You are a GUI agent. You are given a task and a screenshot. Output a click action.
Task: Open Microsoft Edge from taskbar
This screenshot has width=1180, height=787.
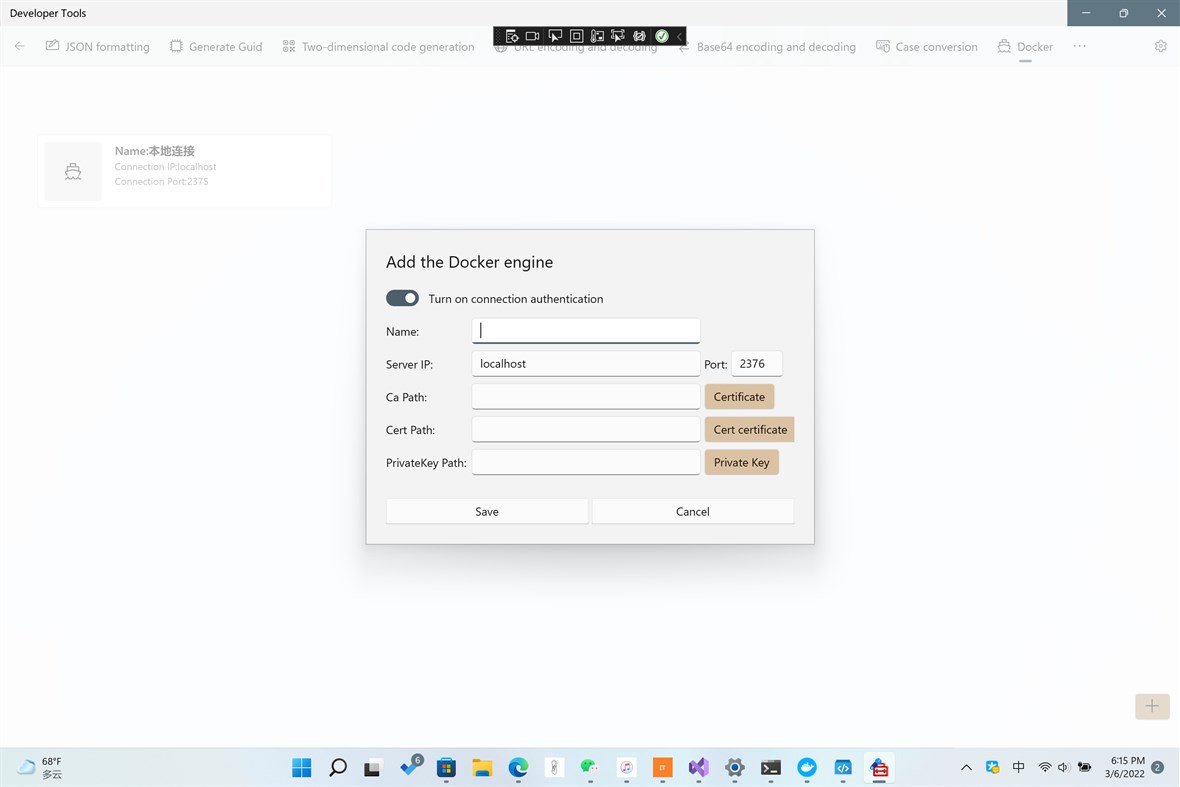point(519,767)
